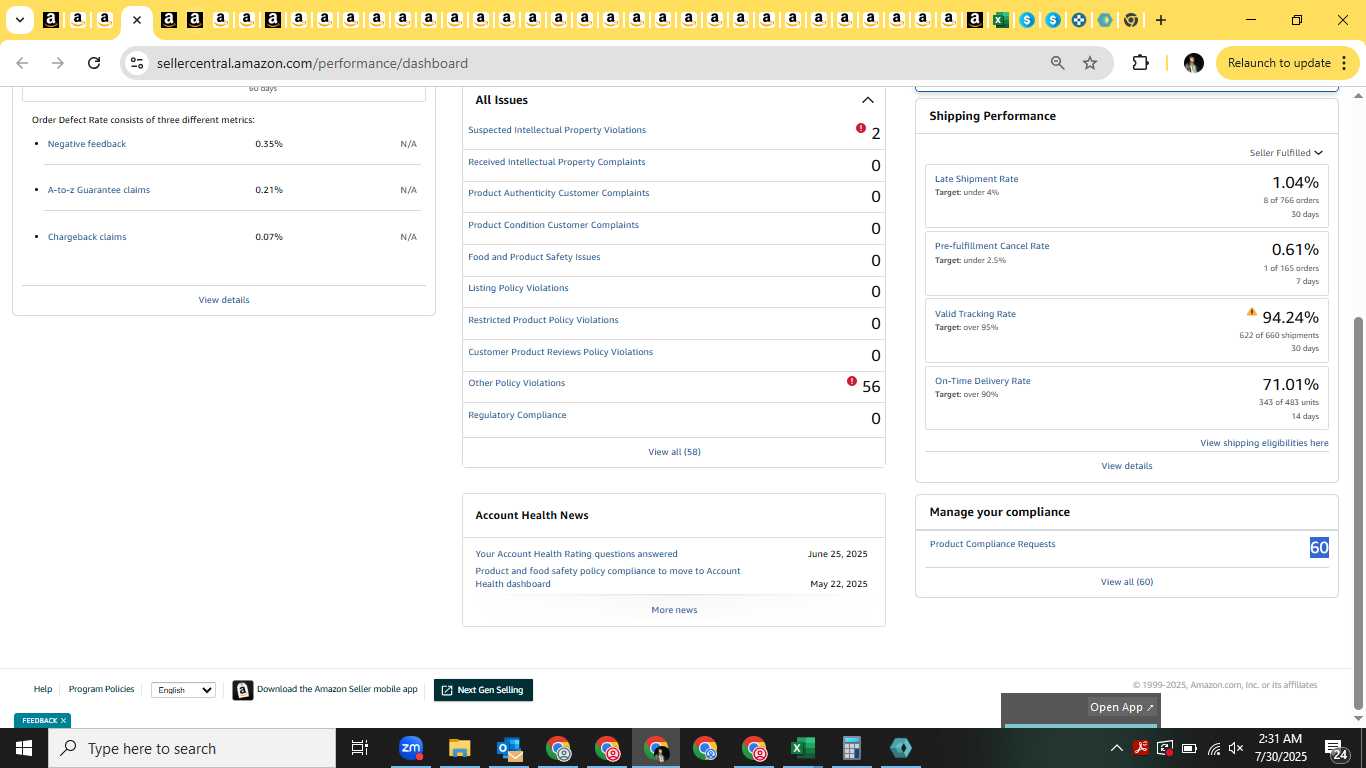
Task: View site information icon in address bar
Action: [137, 63]
